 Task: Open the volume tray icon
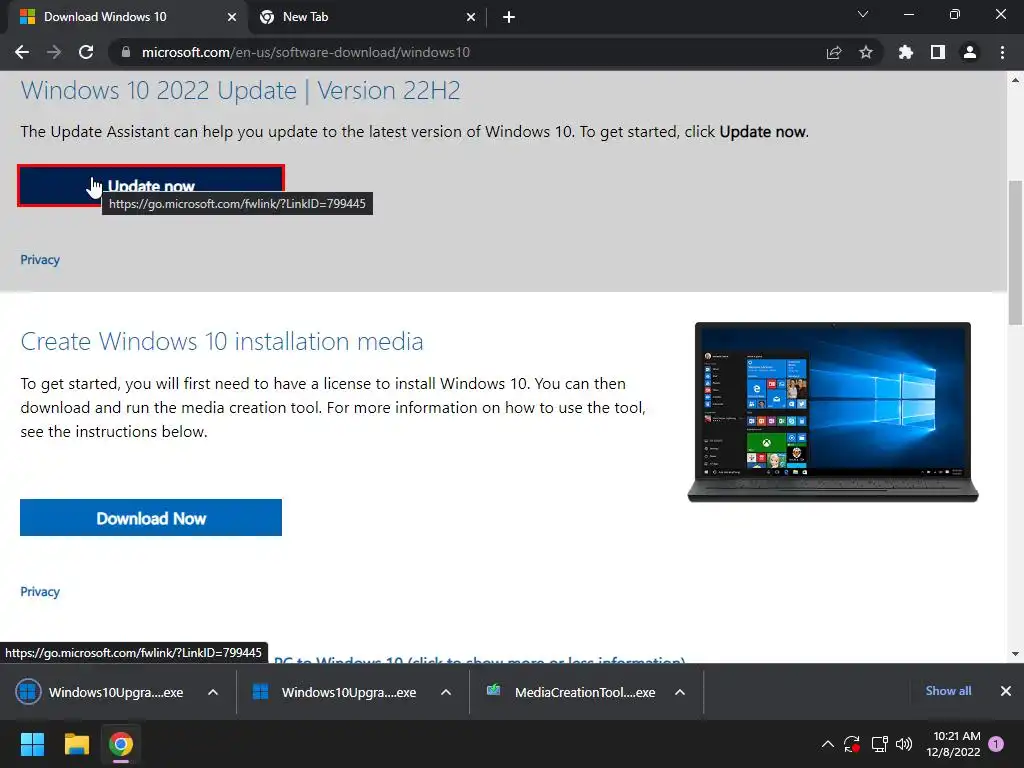(904, 744)
